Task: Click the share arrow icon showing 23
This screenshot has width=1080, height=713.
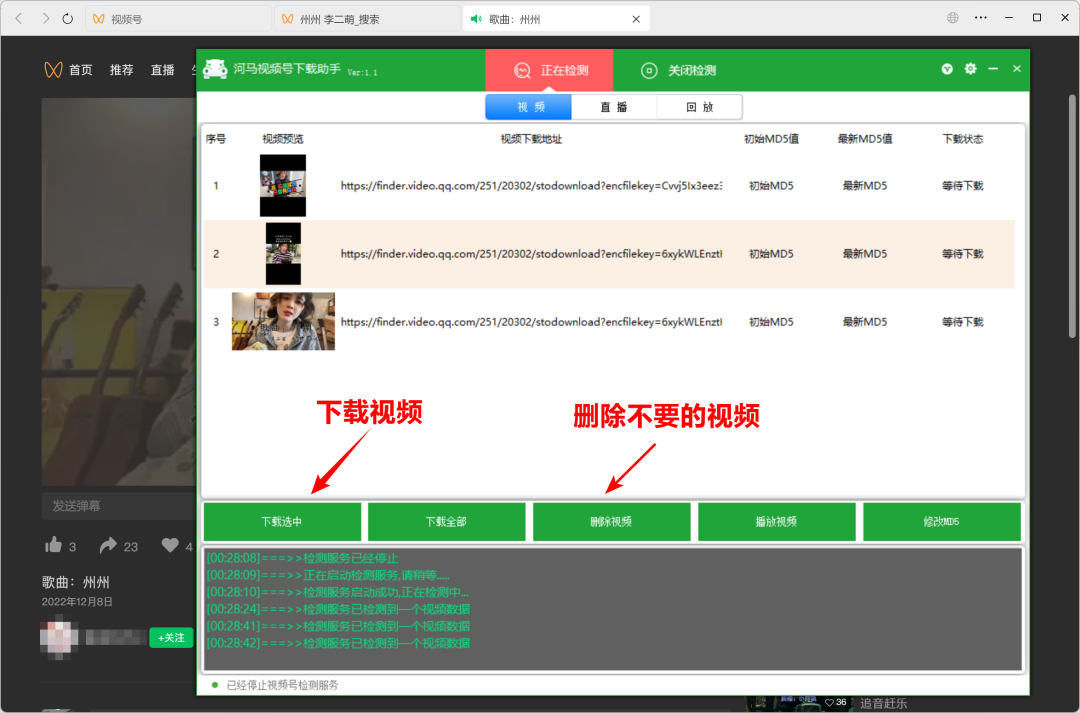Action: (110, 545)
